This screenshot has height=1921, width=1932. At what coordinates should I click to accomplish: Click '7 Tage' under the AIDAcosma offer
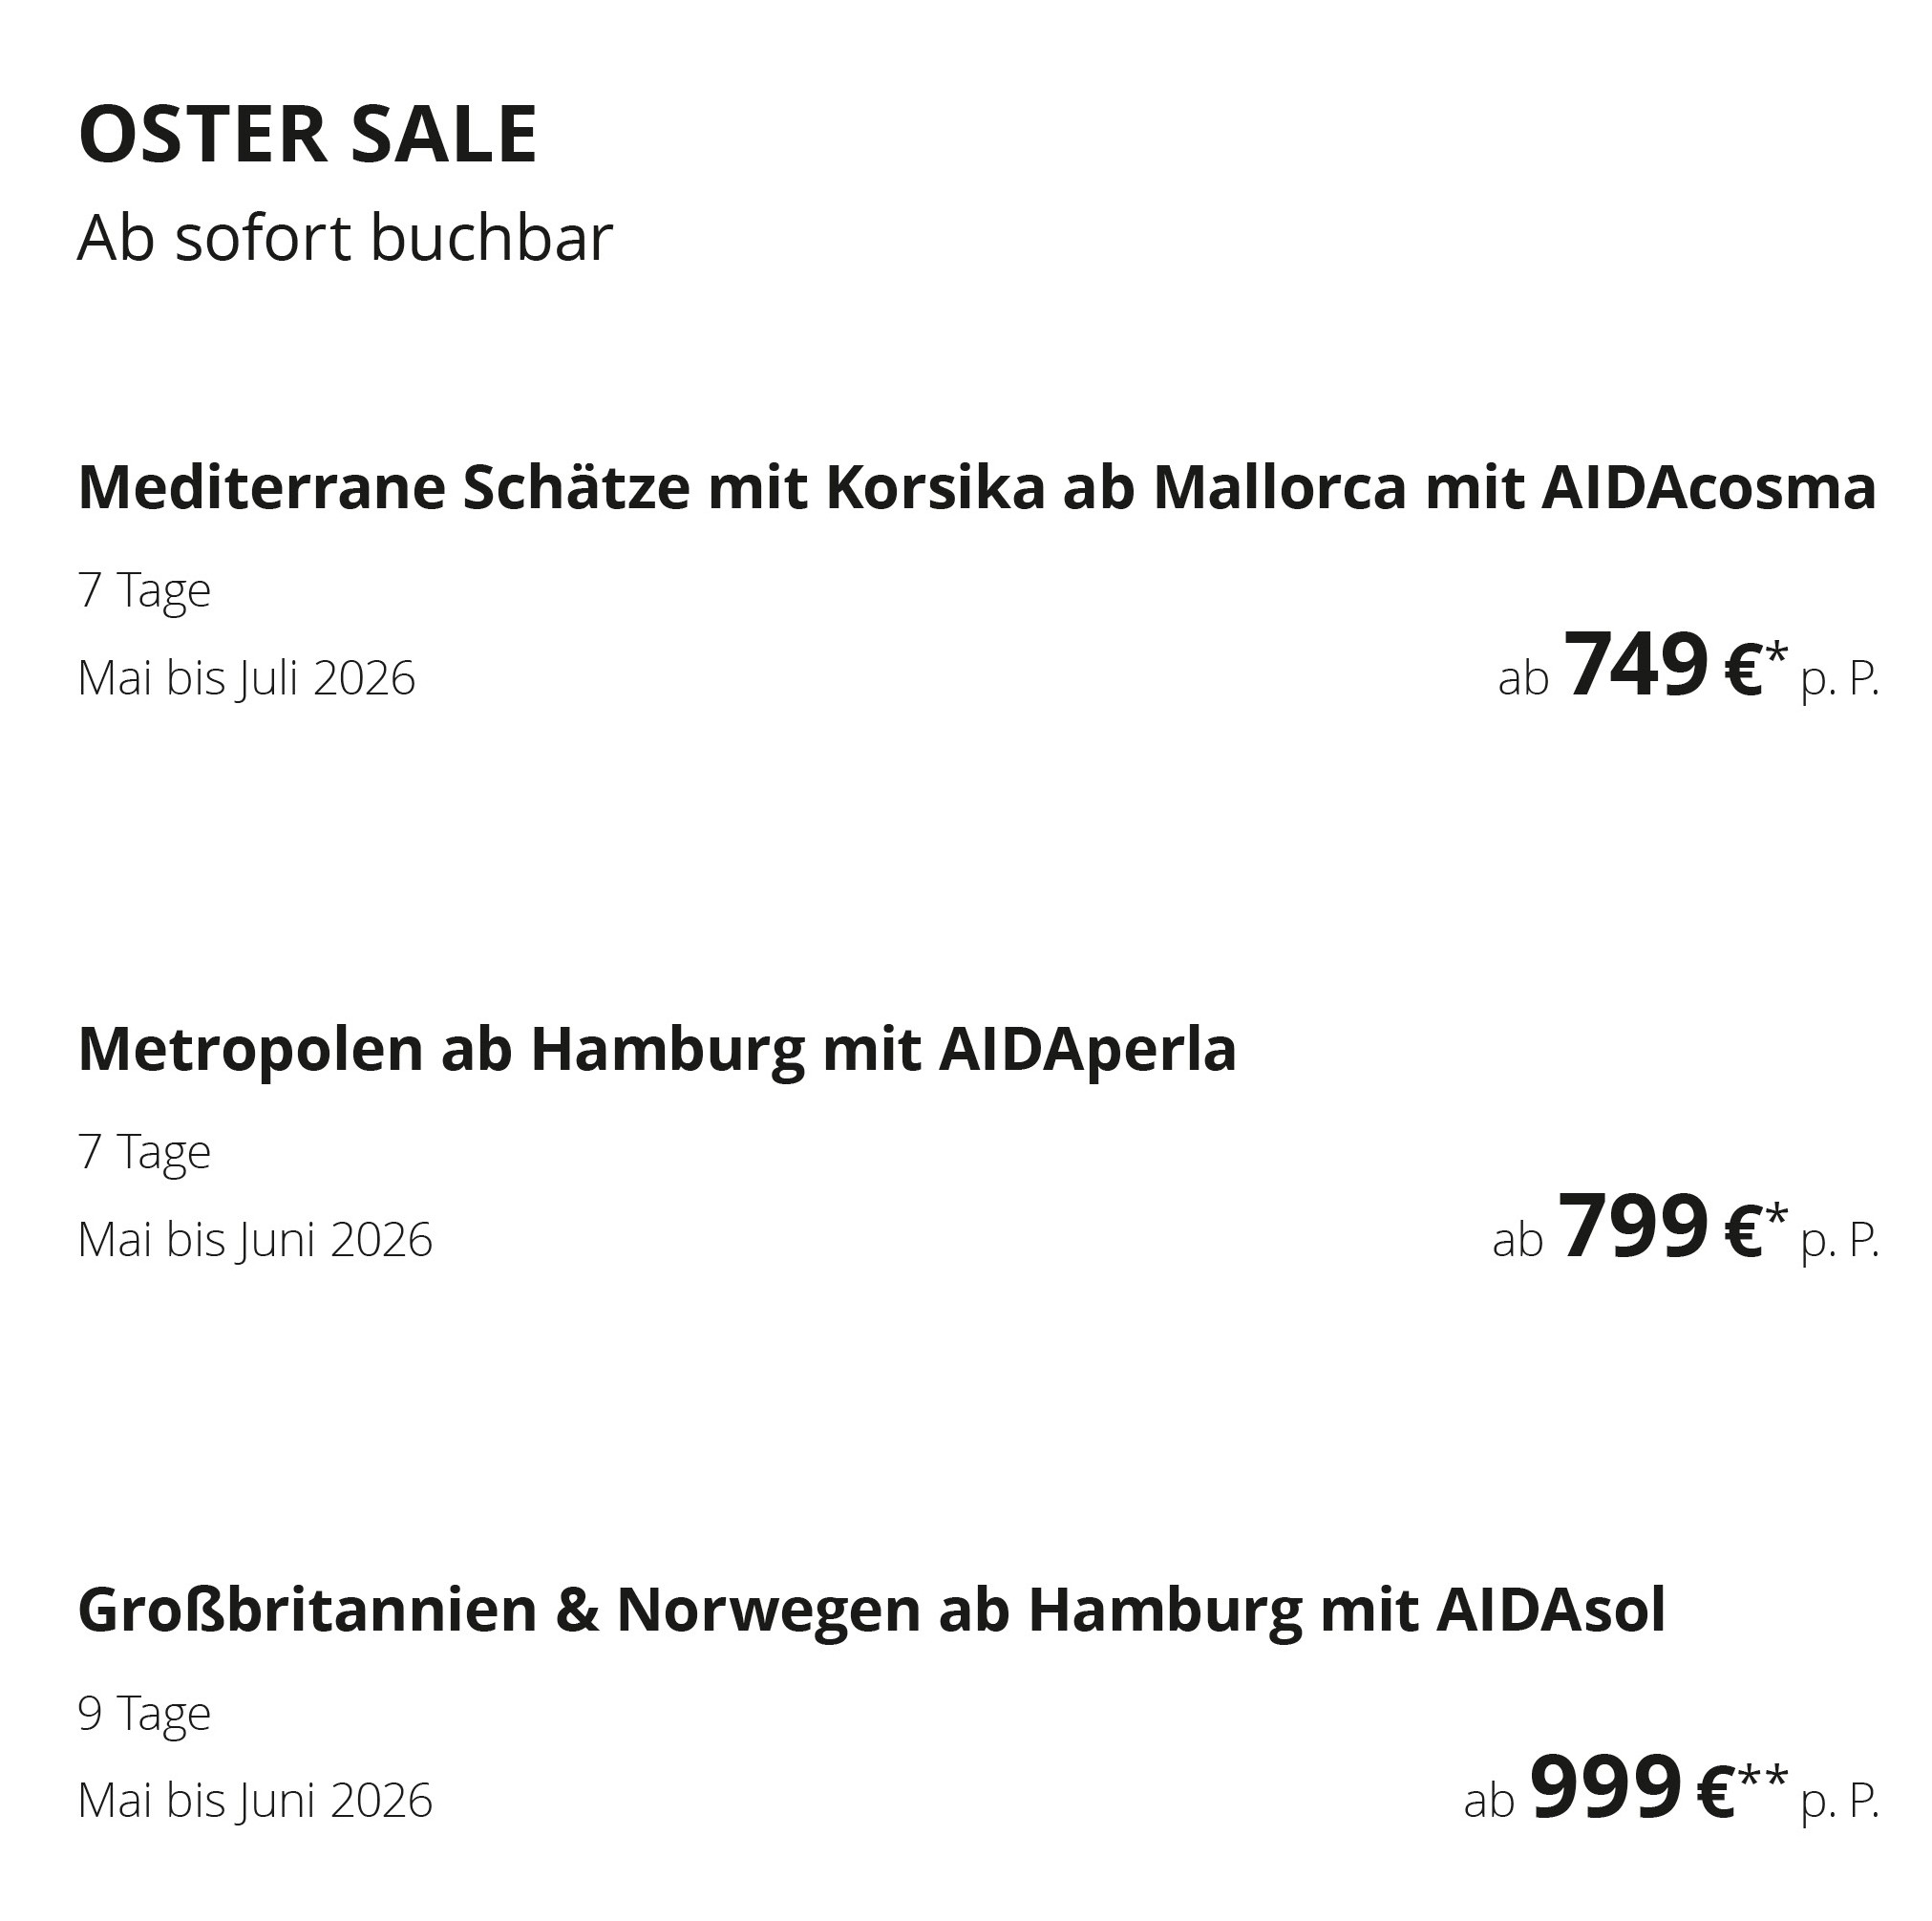click(144, 590)
